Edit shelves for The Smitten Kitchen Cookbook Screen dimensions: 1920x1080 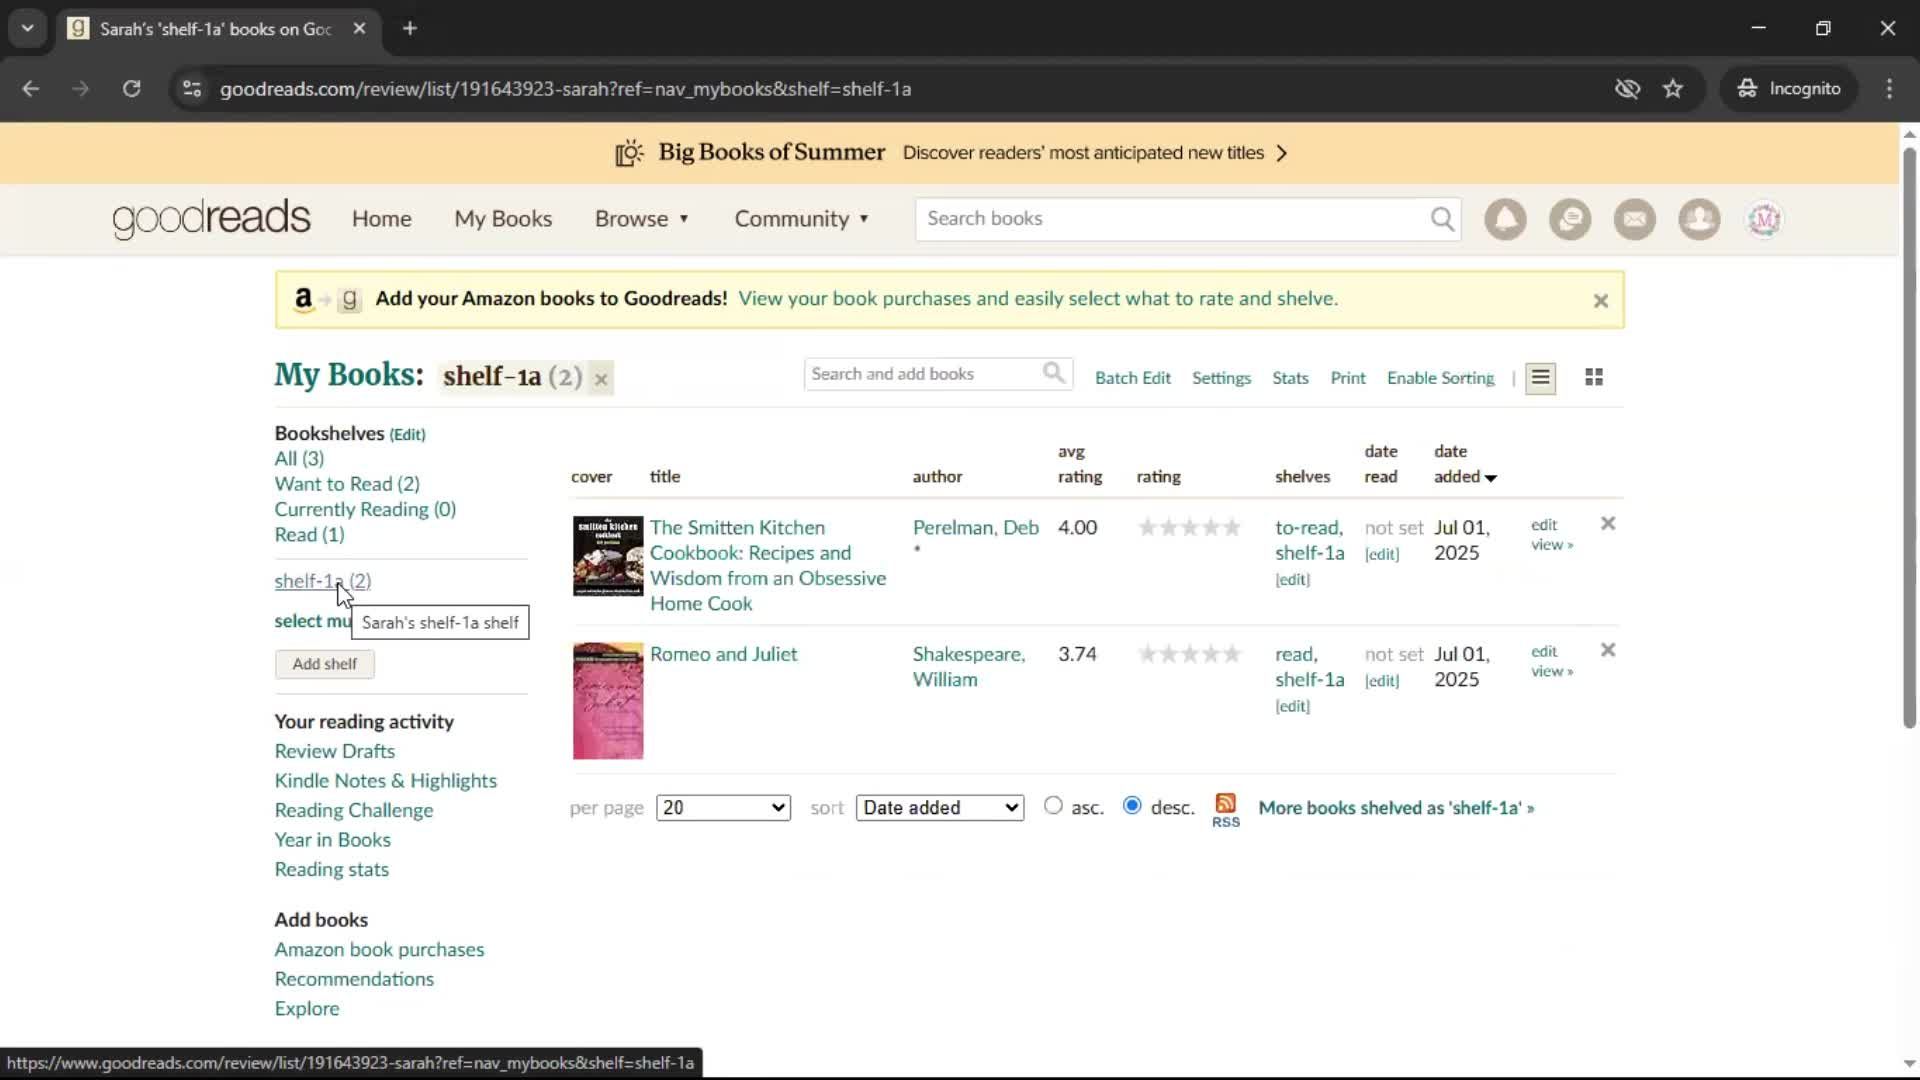(x=1292, y=580)
